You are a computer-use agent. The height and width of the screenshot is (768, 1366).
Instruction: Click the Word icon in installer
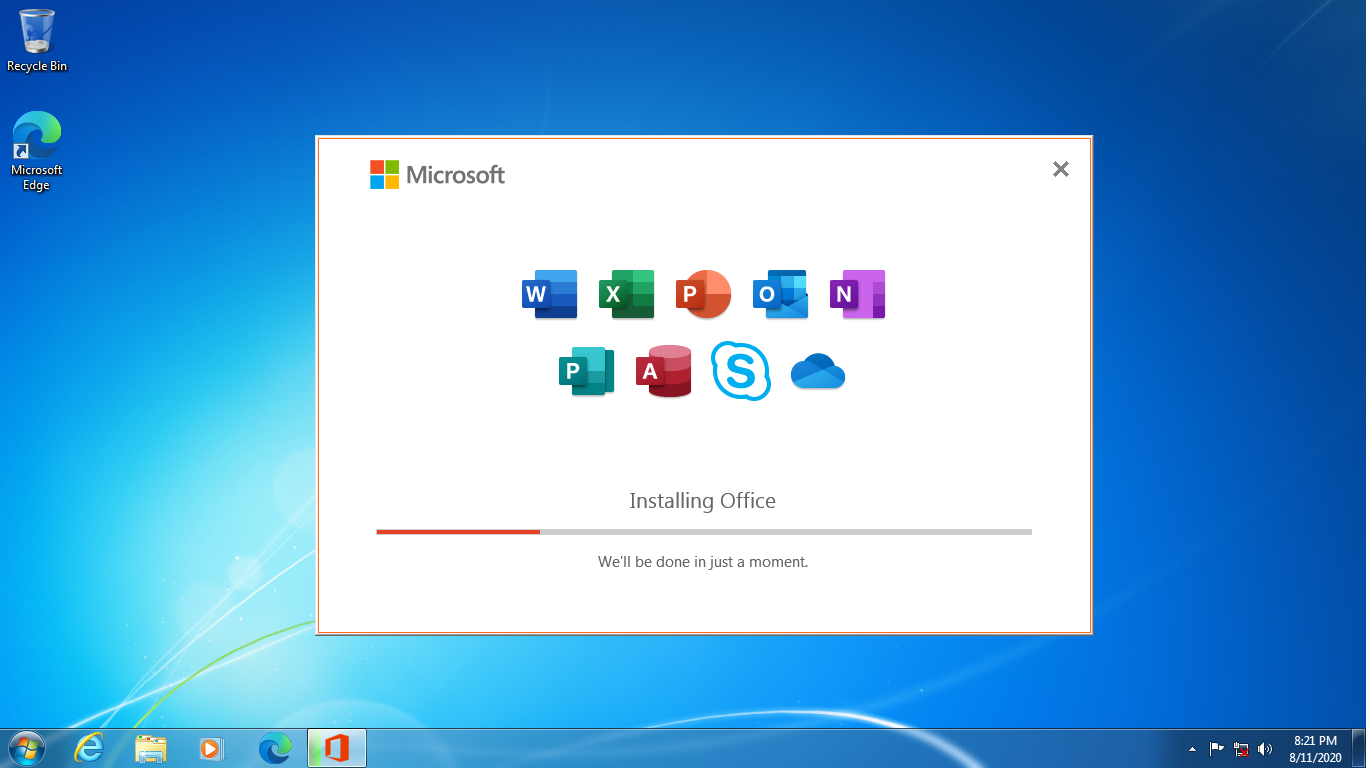(x=550, y=294)
